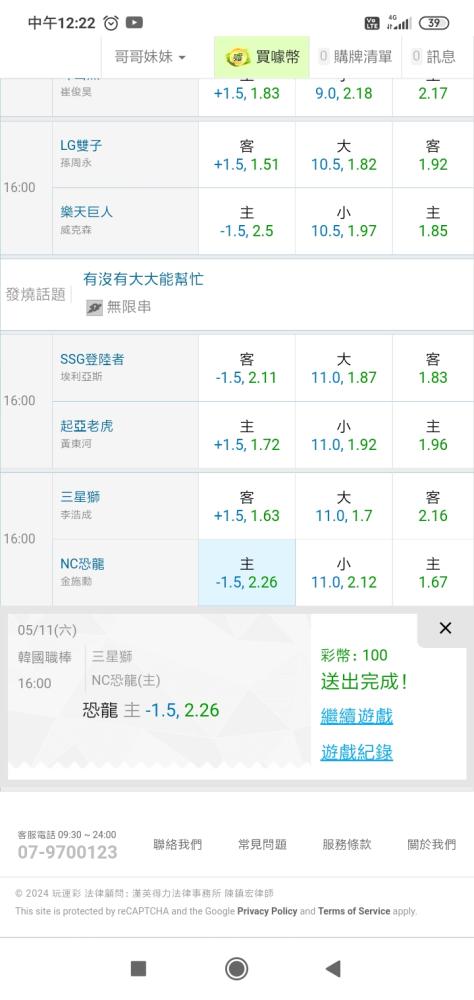Pick 樂天巨人 home moneyline 1.85

433,221
